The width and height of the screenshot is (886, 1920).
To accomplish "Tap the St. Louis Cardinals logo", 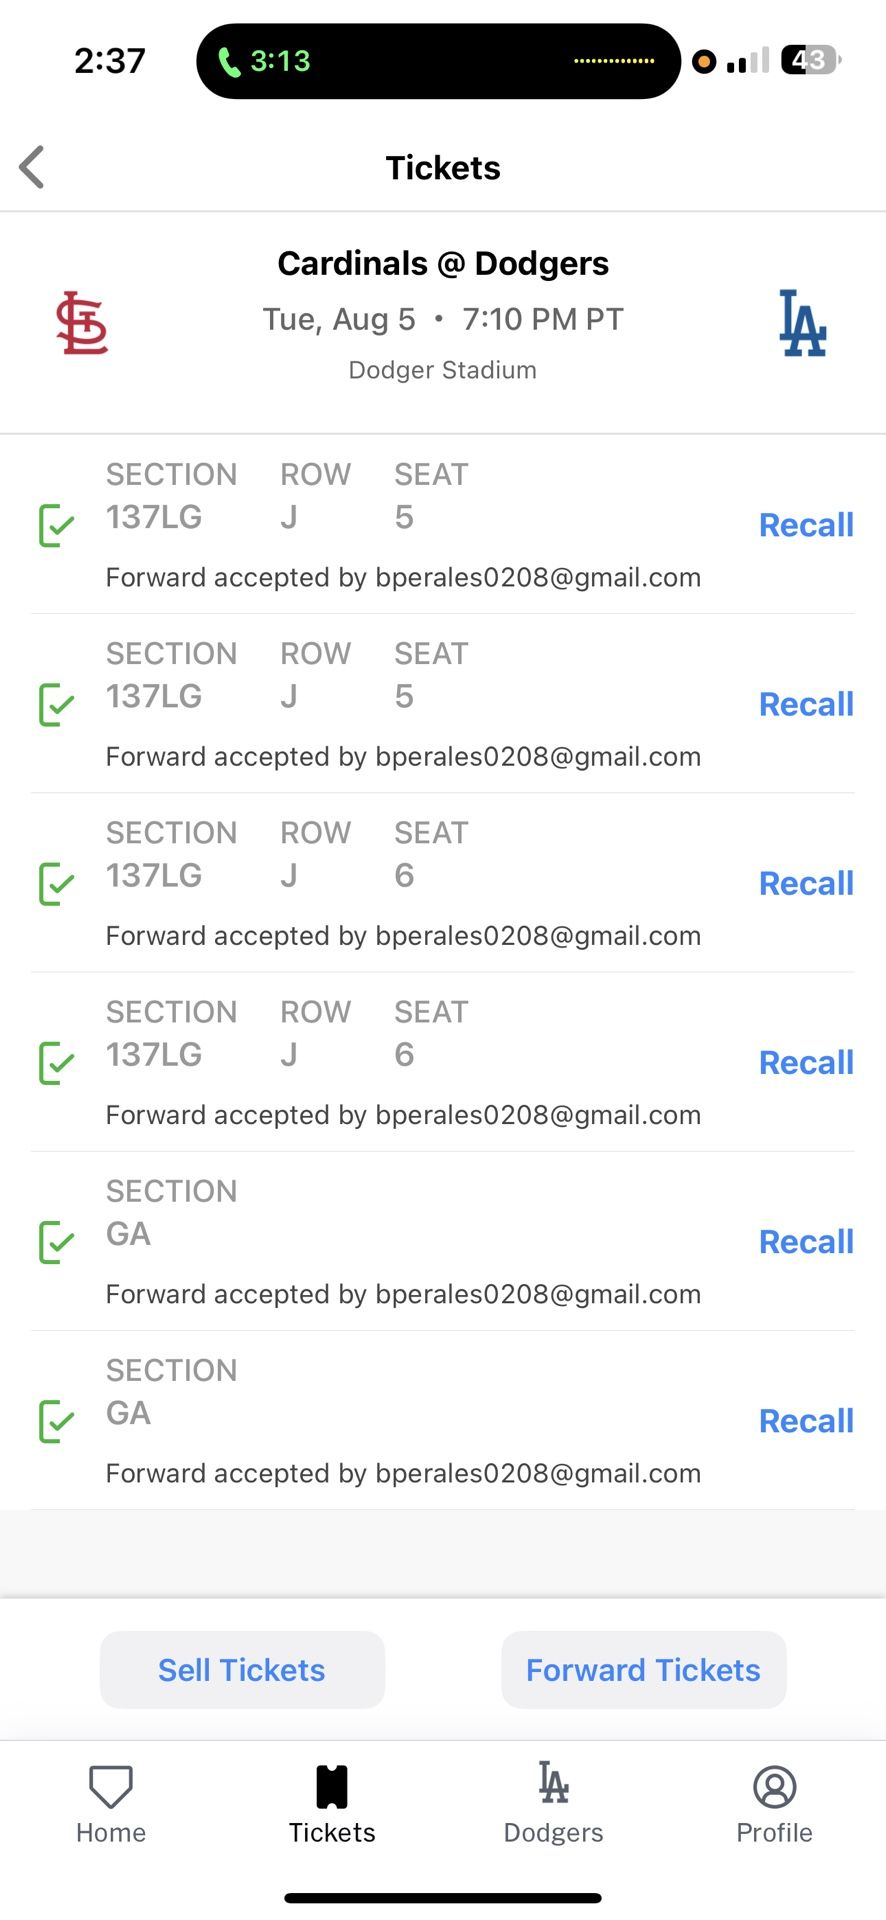I will point(82,323).
